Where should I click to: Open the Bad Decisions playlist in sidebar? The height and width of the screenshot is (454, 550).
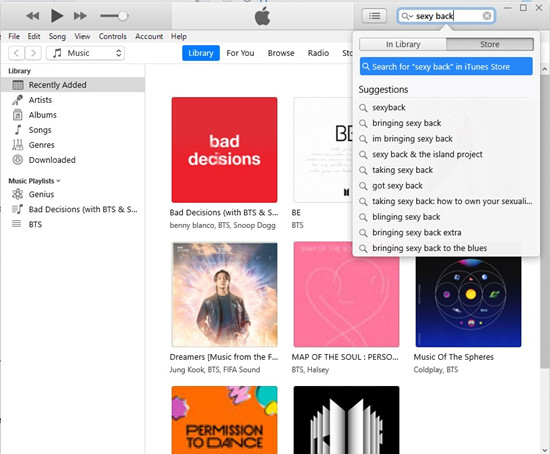point(72,209)
